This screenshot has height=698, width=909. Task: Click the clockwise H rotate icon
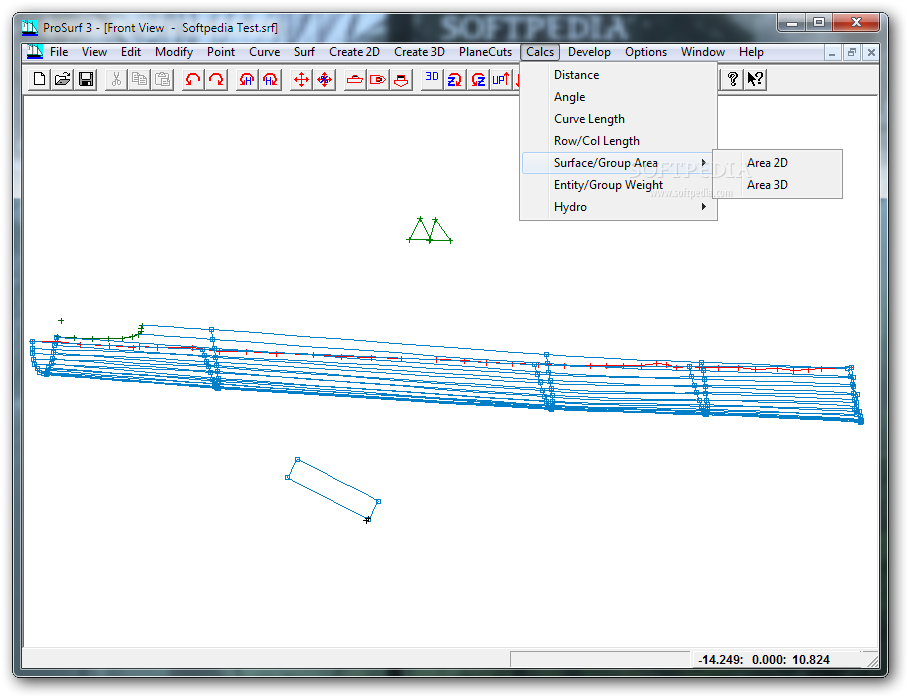coord(270,79)
